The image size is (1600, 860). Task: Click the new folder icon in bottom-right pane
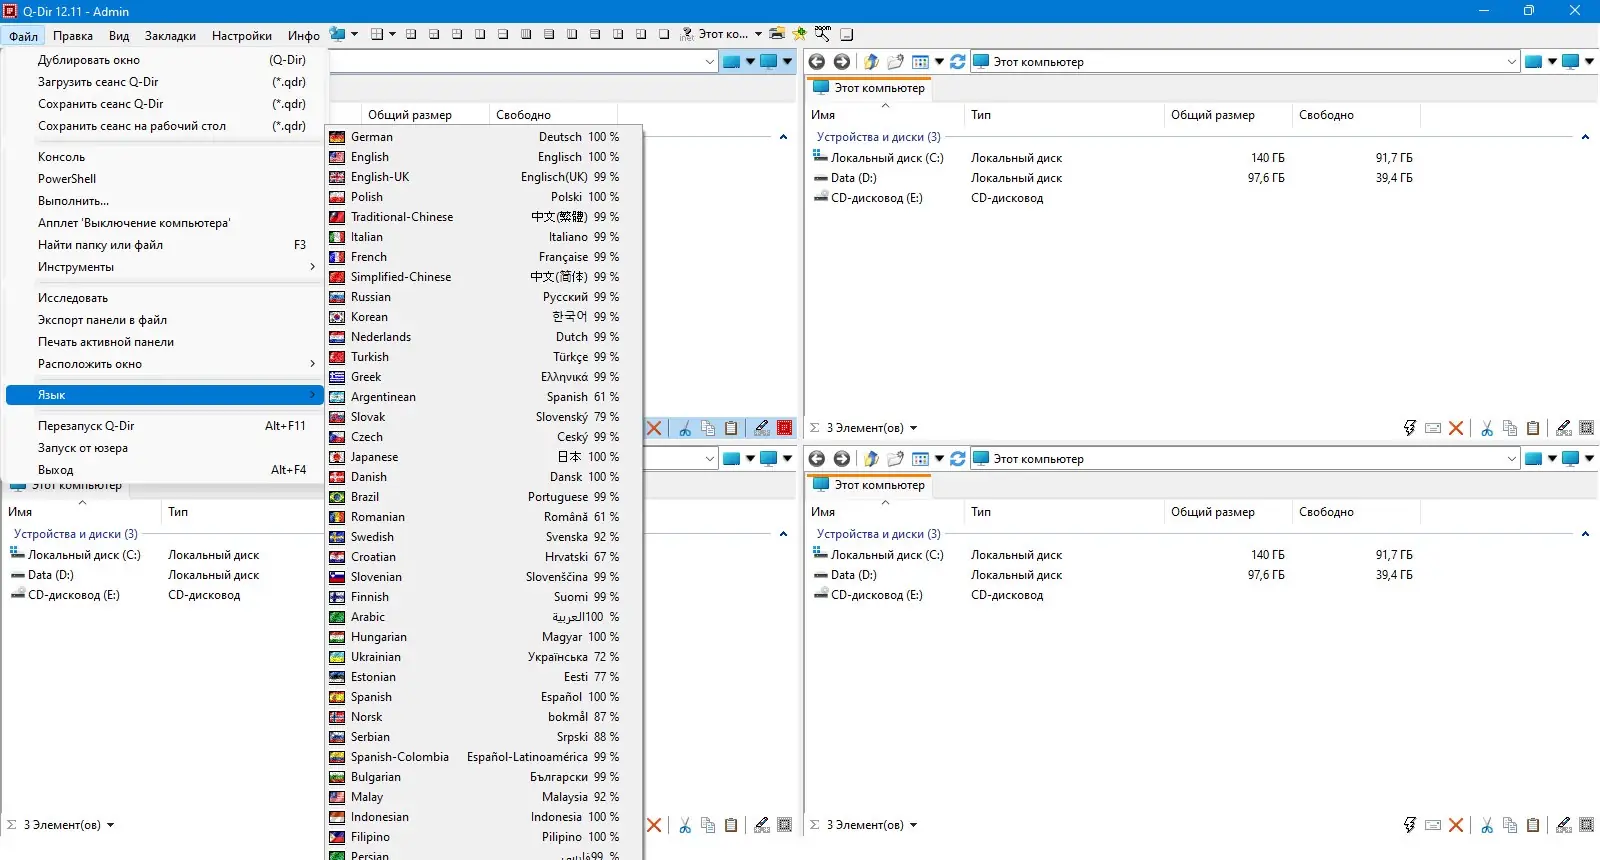click(895, 459)
